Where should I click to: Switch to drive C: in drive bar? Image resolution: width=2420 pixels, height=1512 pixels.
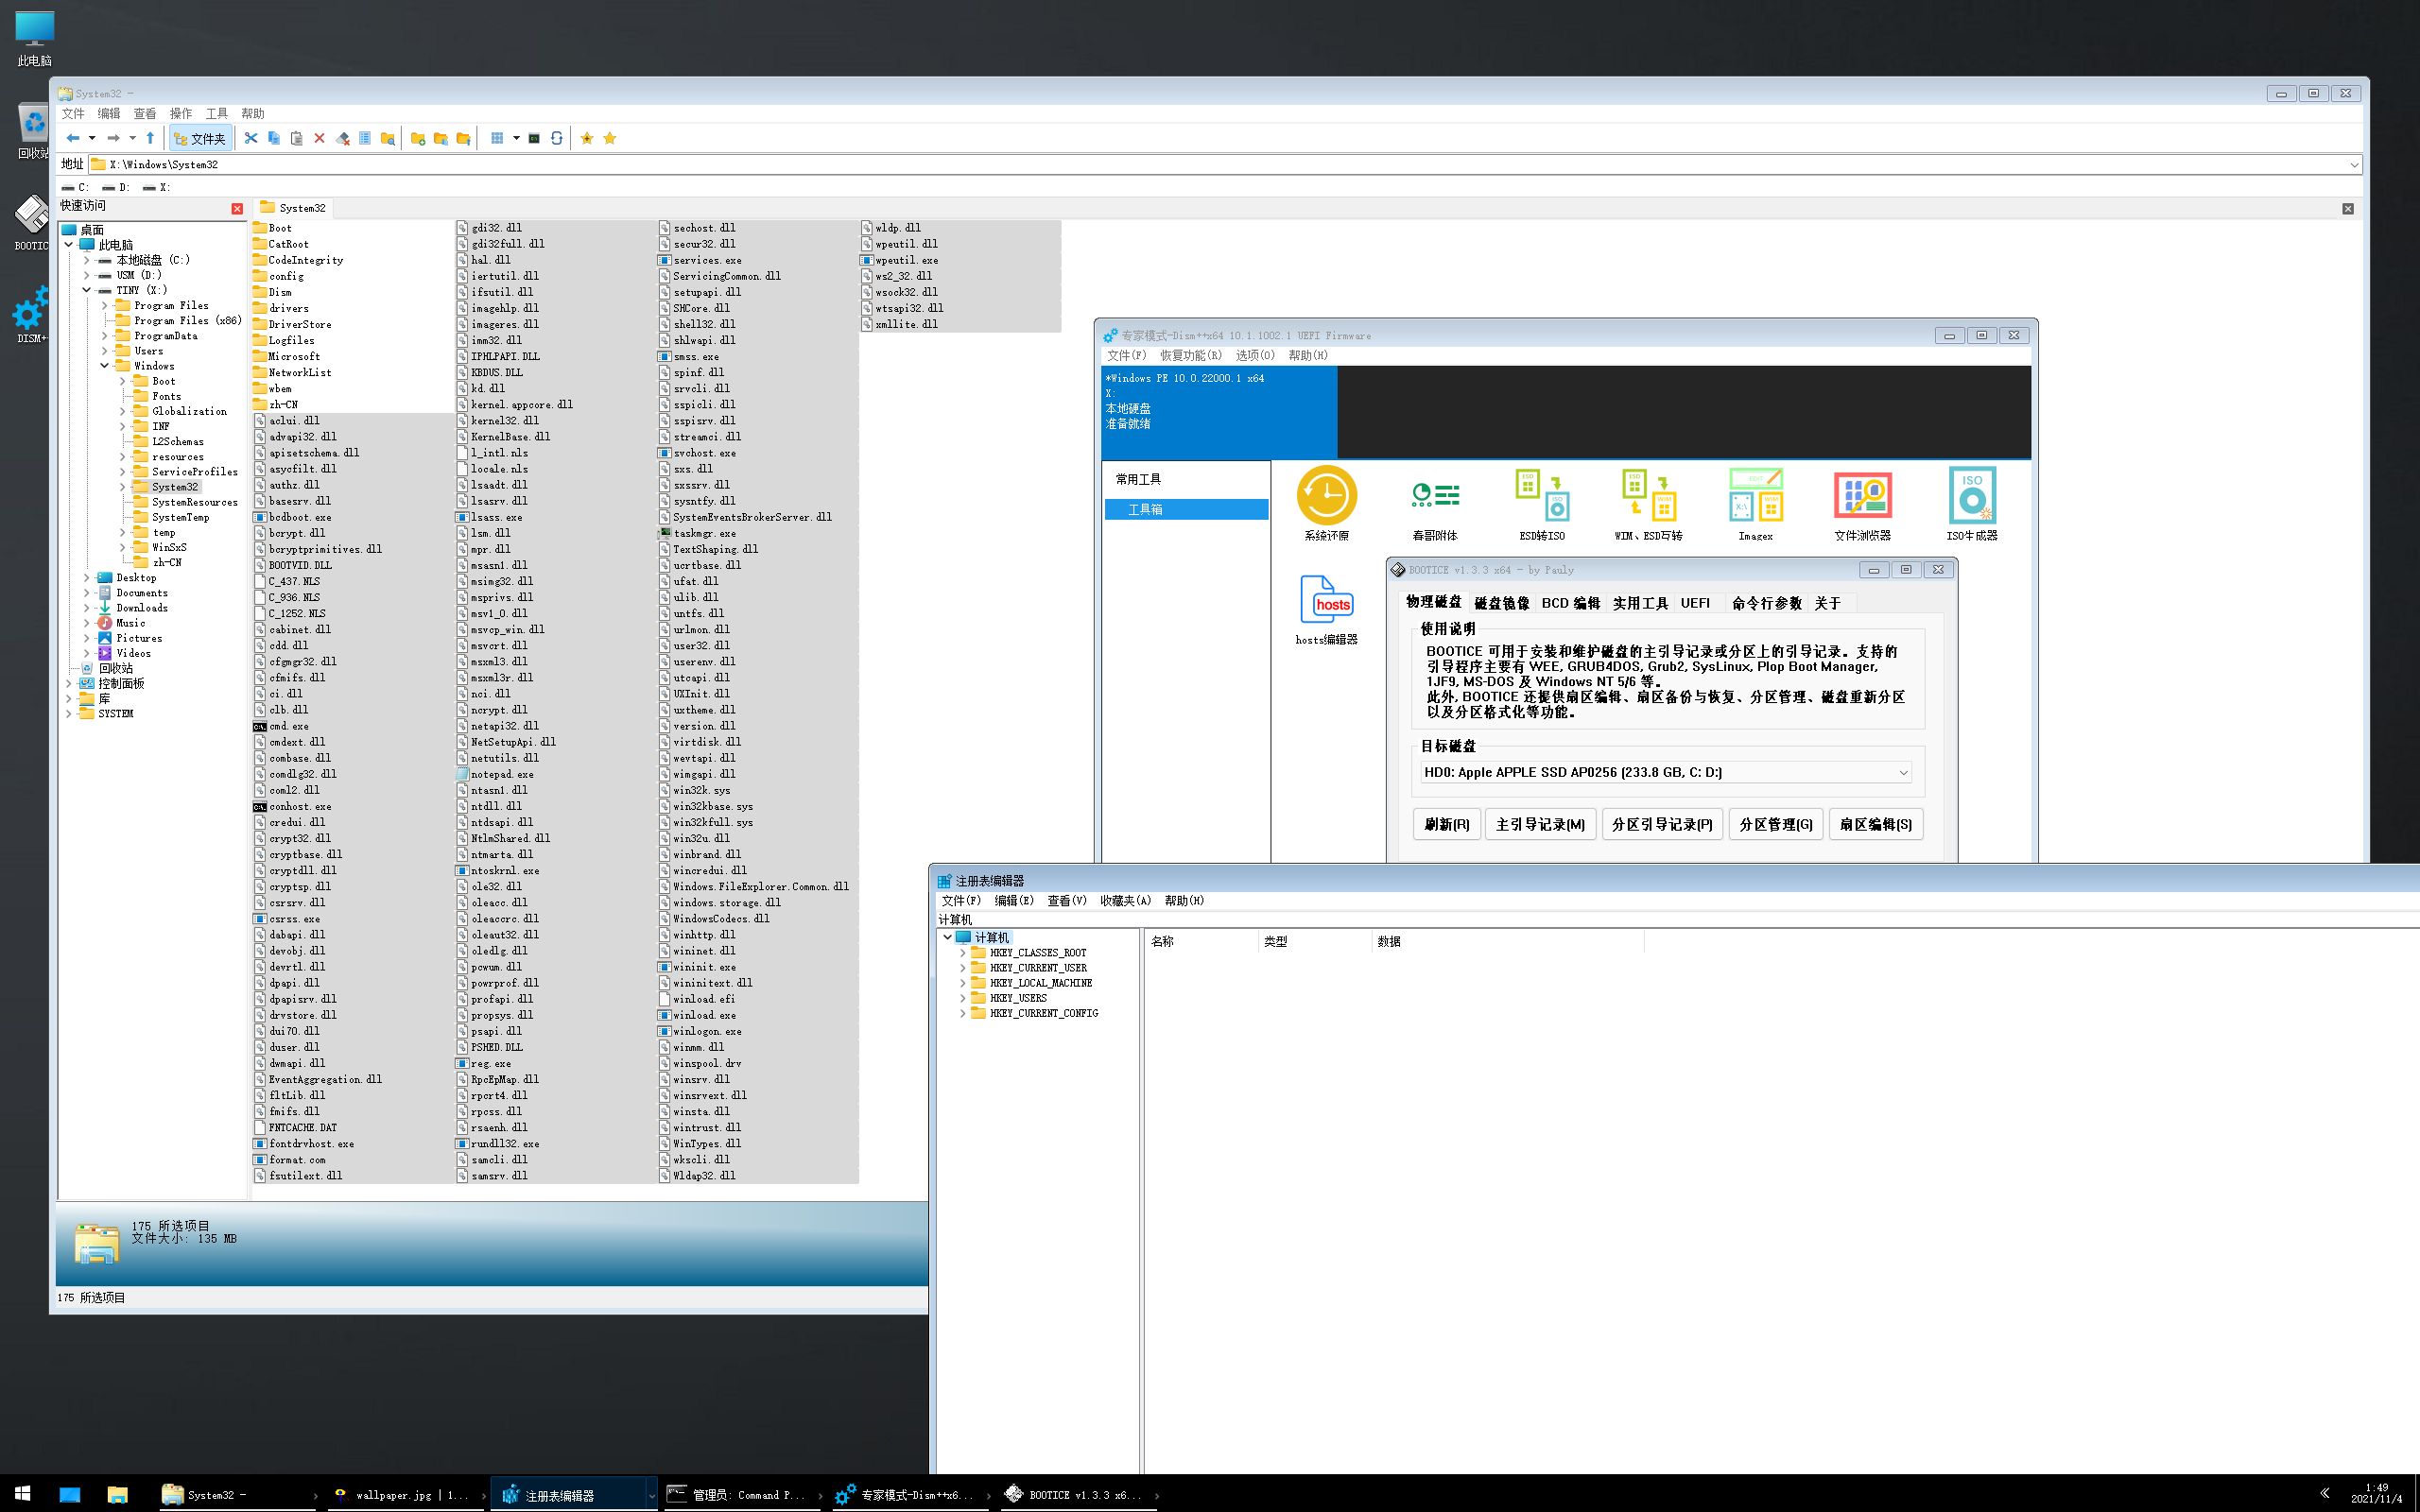click(75, 187)
